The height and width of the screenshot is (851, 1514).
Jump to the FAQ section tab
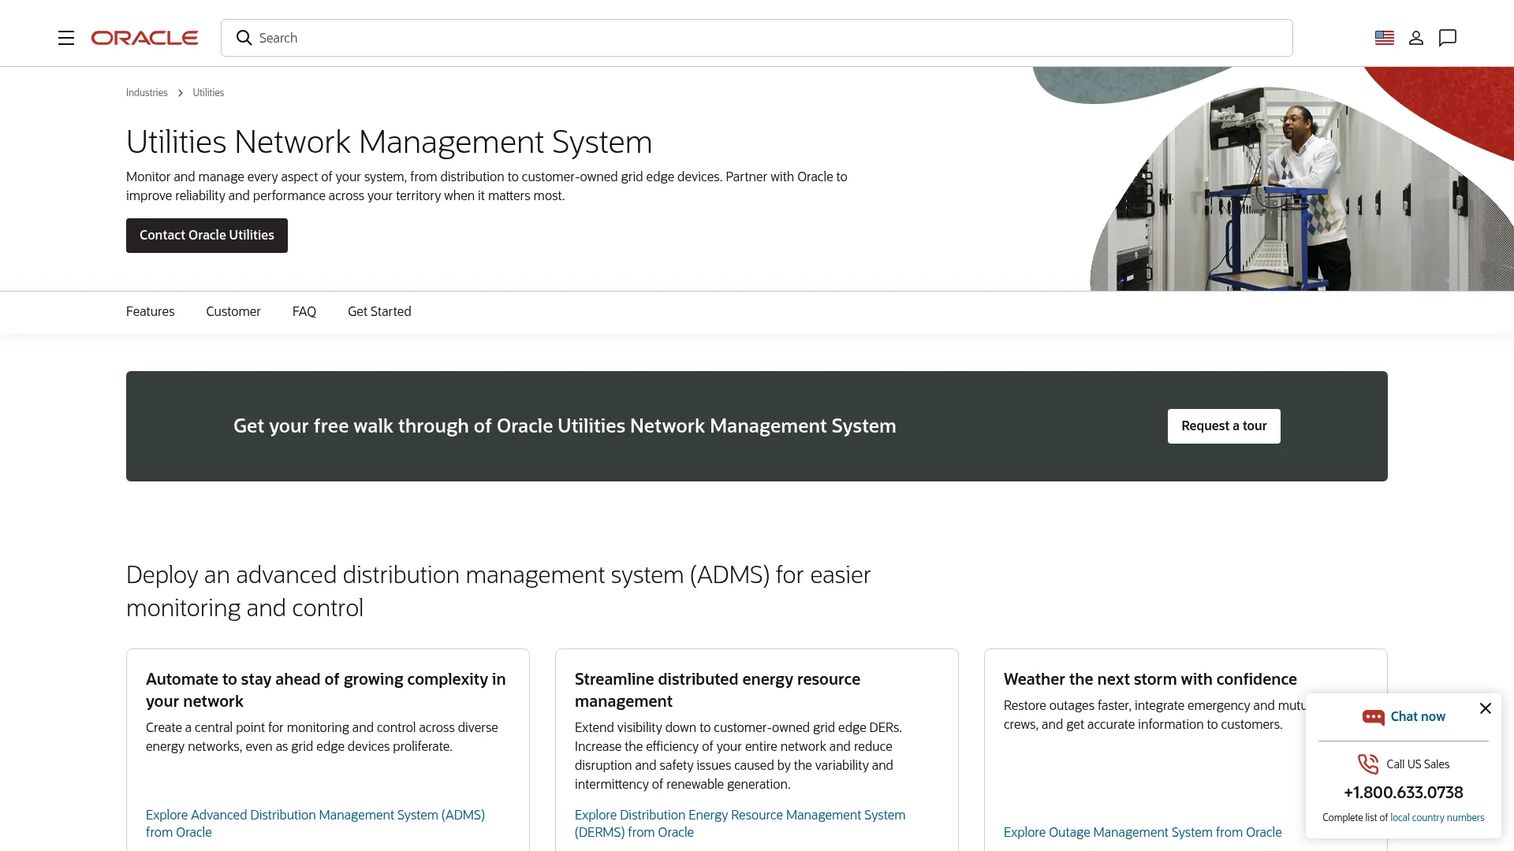[304, 312]
